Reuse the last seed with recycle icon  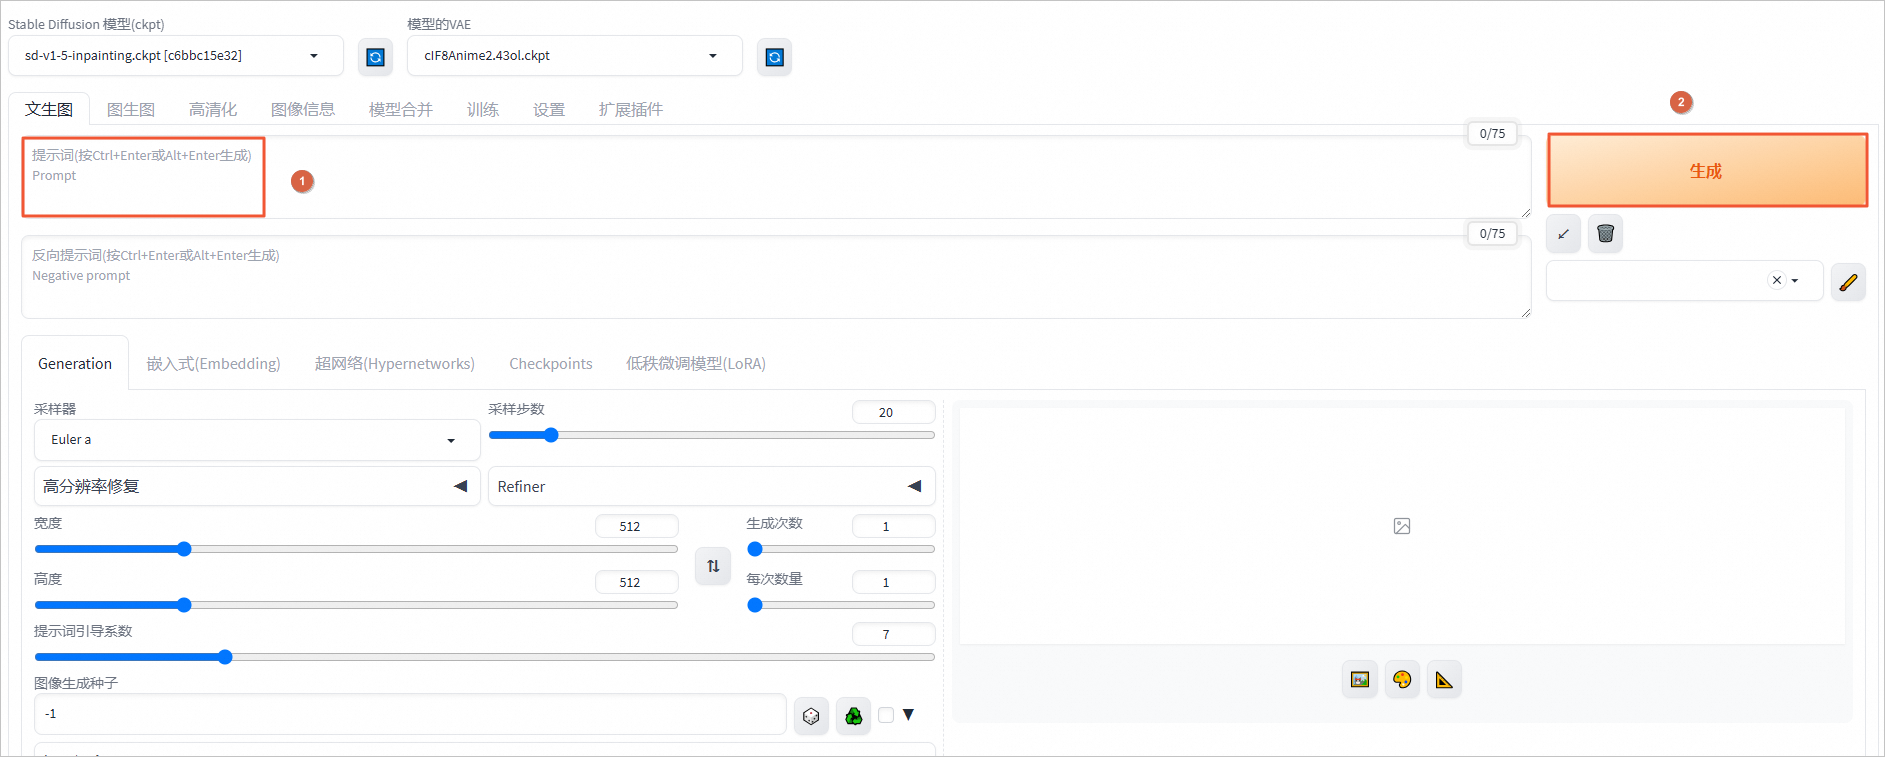[853, 716]
